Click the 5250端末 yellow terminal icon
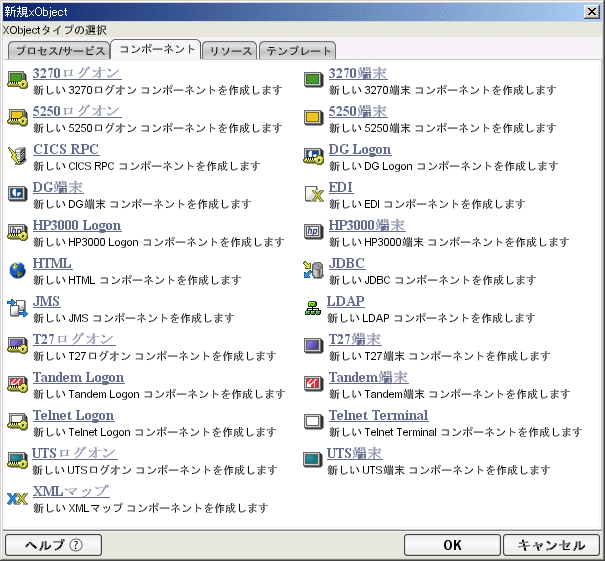This screenshot has height=561, width=605. click(313, 117)
